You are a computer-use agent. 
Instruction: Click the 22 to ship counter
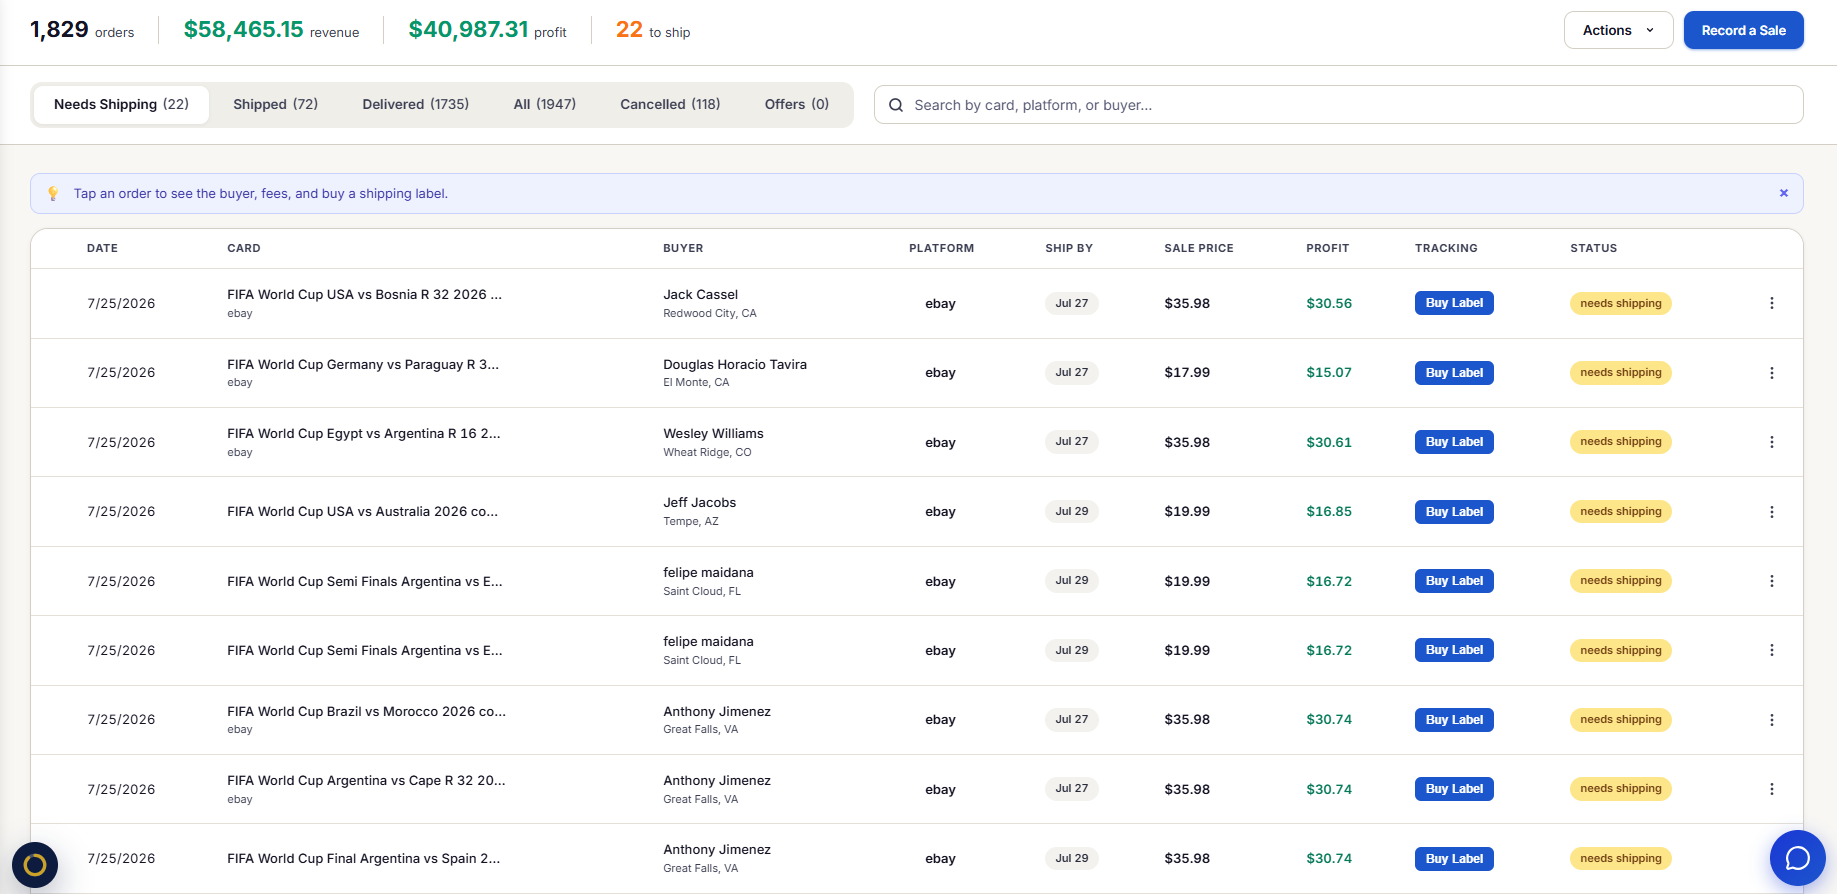coord(653,30)
